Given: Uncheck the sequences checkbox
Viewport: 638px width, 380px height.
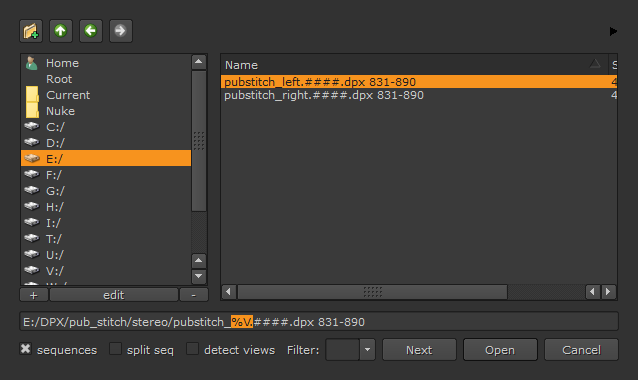Looking at the screenshot, I should click(x=26, y=349).
